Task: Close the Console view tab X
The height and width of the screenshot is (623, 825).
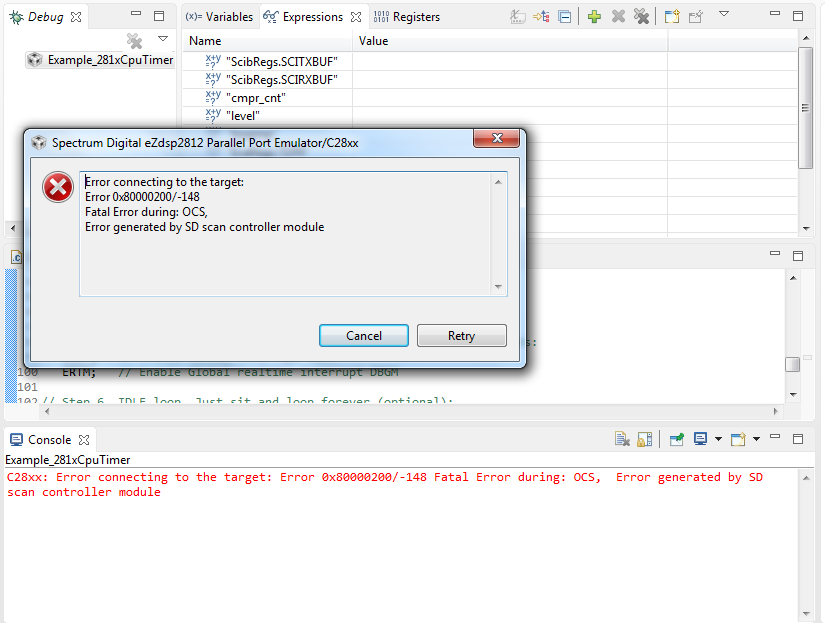Action: [84, 439]
